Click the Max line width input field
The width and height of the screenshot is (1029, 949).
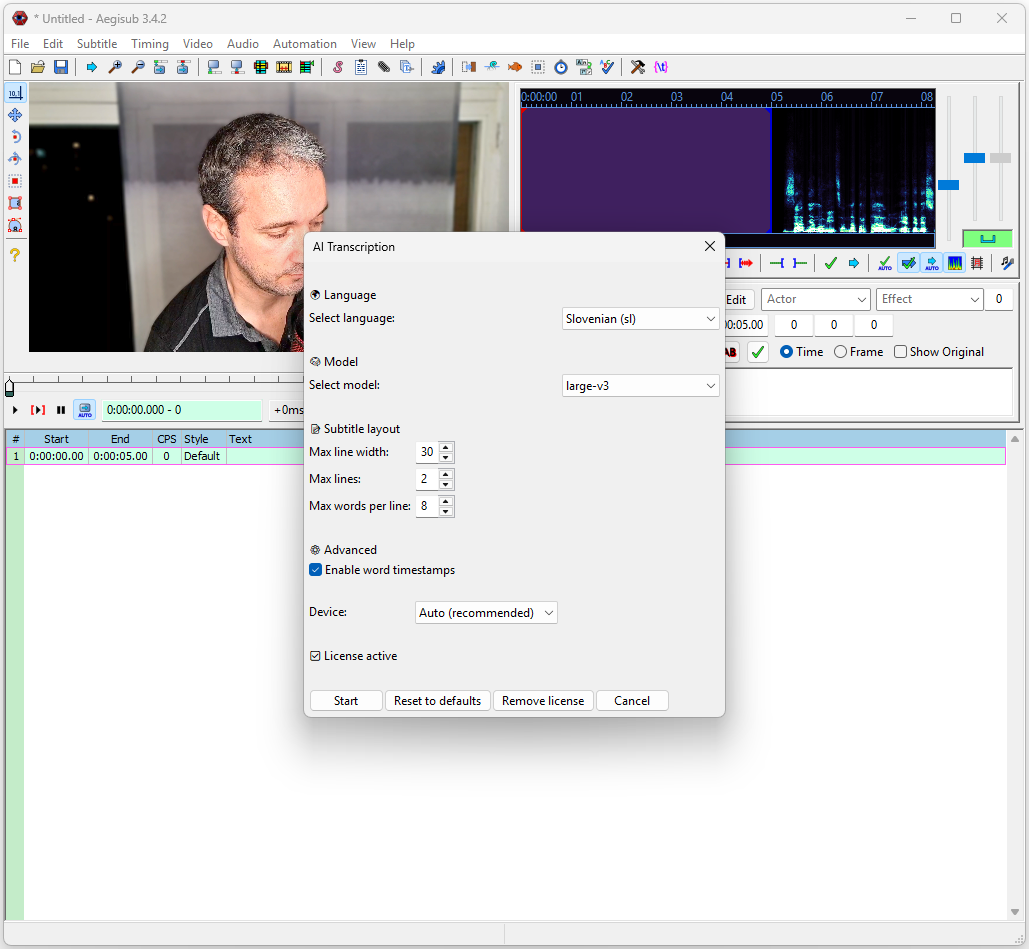[427, 452]
